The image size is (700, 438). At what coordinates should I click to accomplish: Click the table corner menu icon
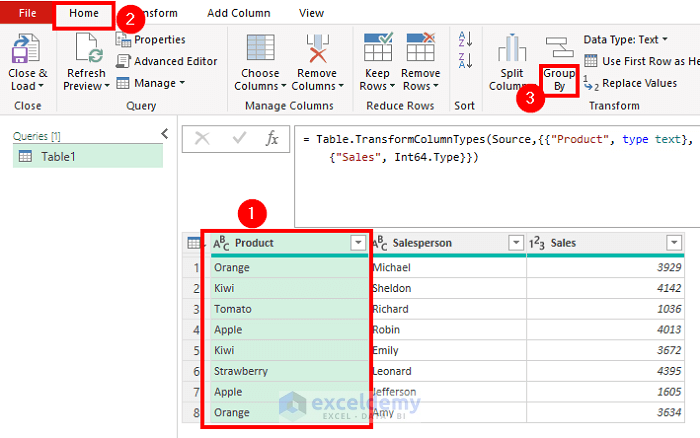194,243
